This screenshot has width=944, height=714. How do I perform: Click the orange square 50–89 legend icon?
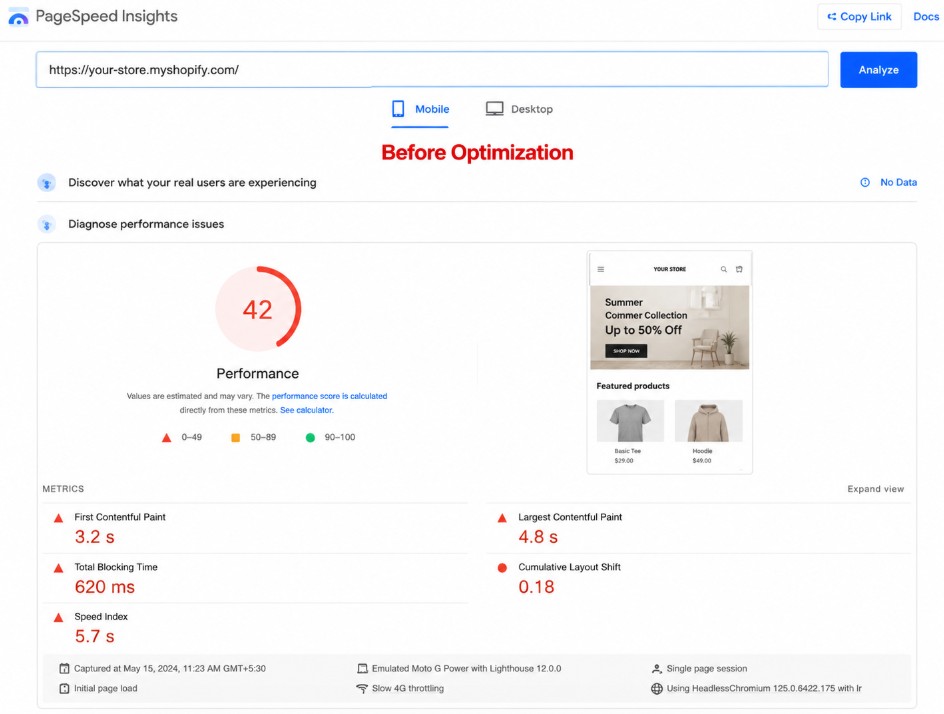(235, 438)
